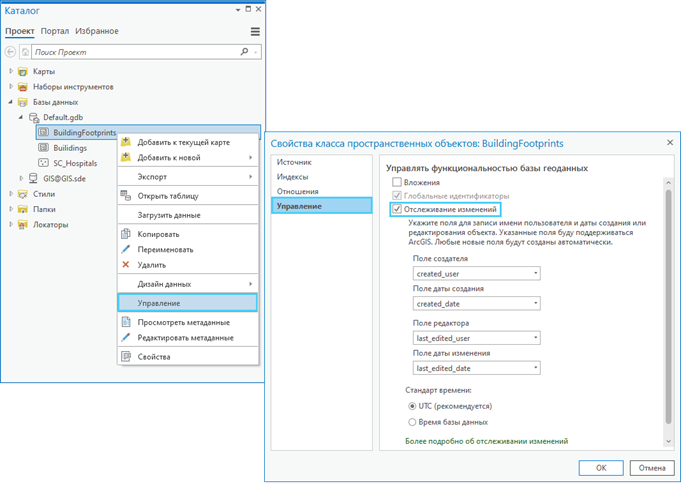Open the Поле даты изменения dropdown

click(x=476, y=368)
